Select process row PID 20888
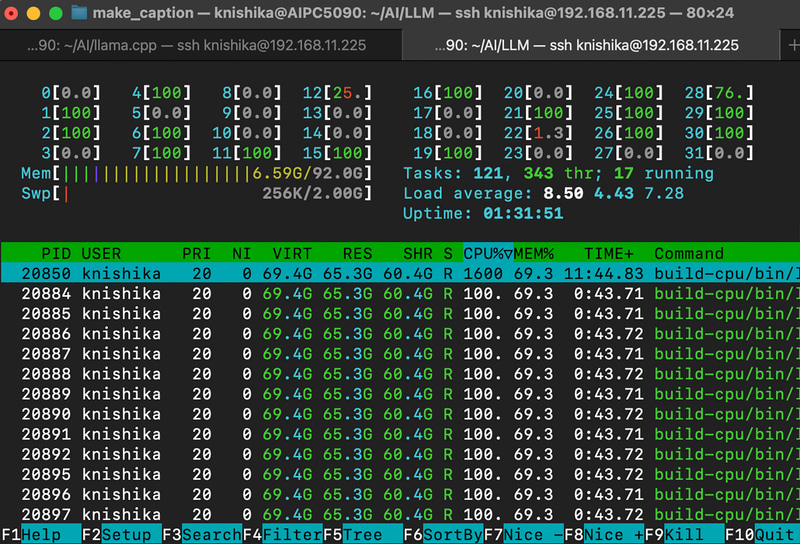This screenshot has width=800, height=544. point(400,374)
